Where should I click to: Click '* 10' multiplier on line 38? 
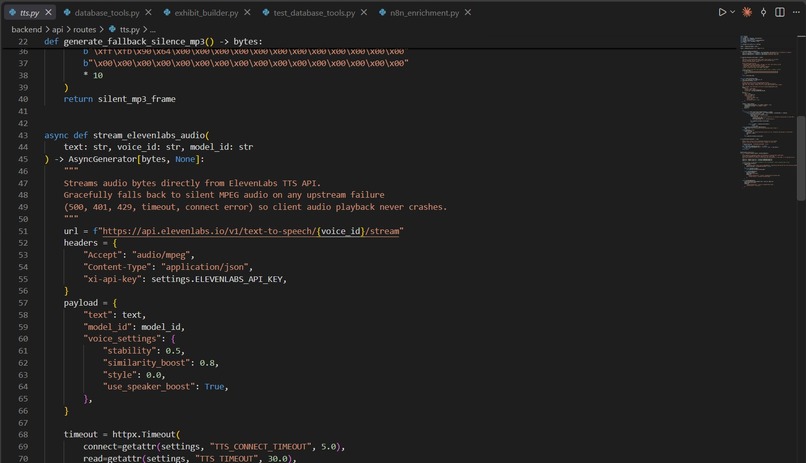[x=93, y=75]
